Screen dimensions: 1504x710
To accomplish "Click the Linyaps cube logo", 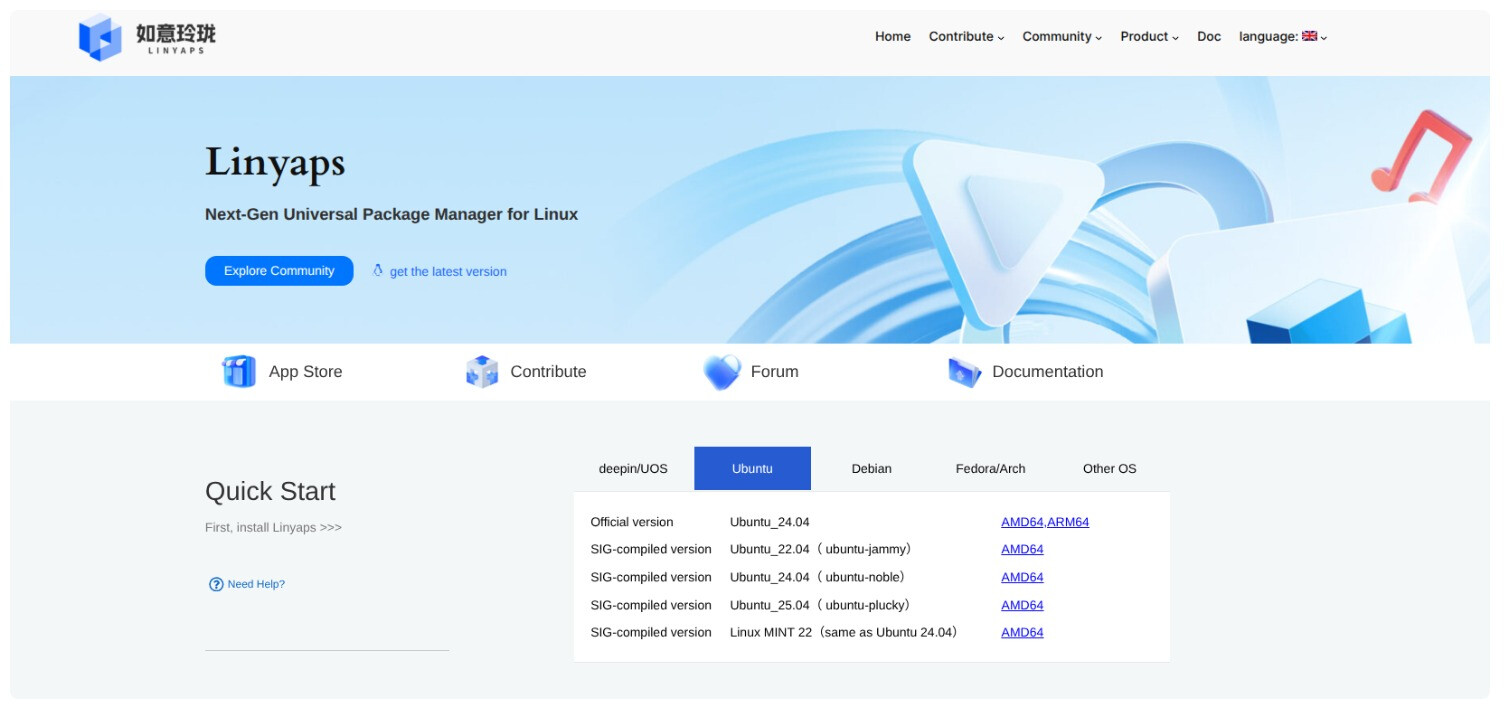I will click(x=100, y=38).
